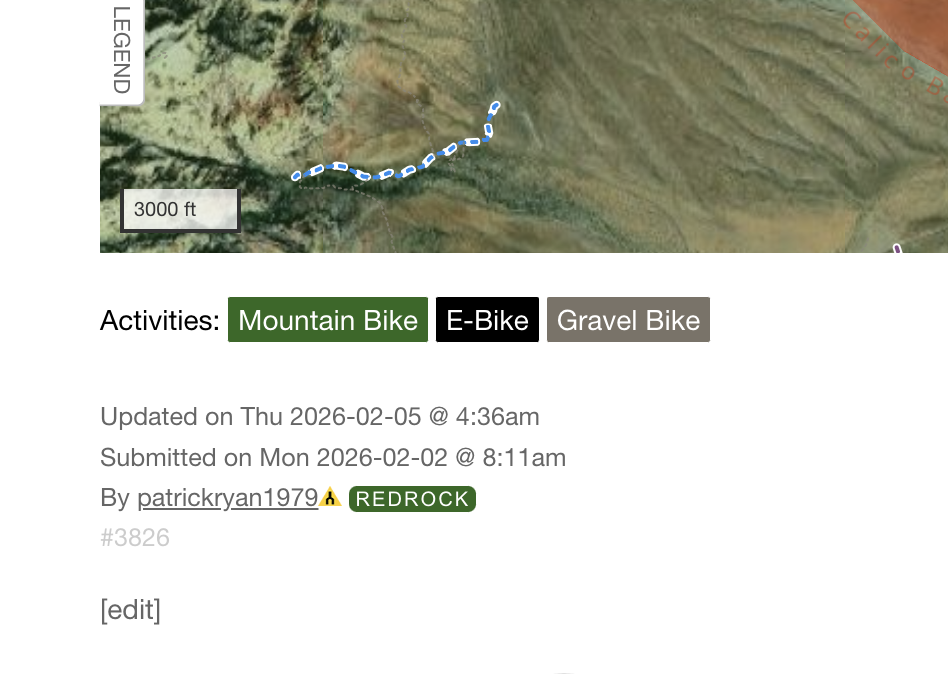The width and height of the screenshot is (948, 674).
Task: Click the REDROCK badge
Action: pos(412,498)
